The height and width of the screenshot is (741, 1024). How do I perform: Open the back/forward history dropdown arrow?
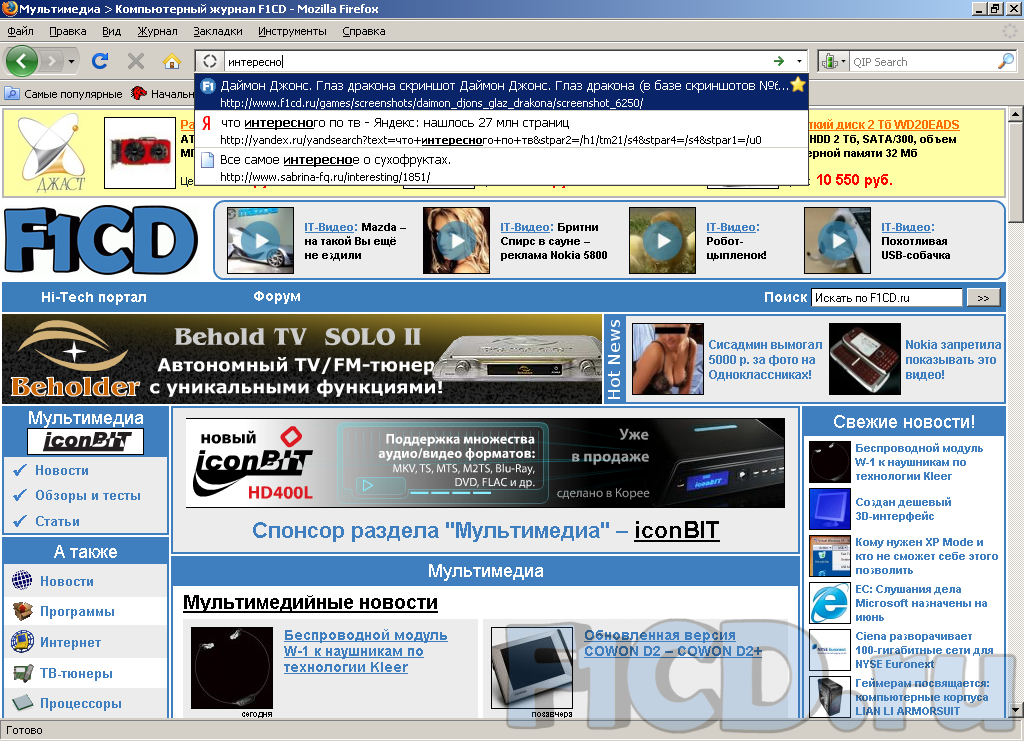pos(71,62)
